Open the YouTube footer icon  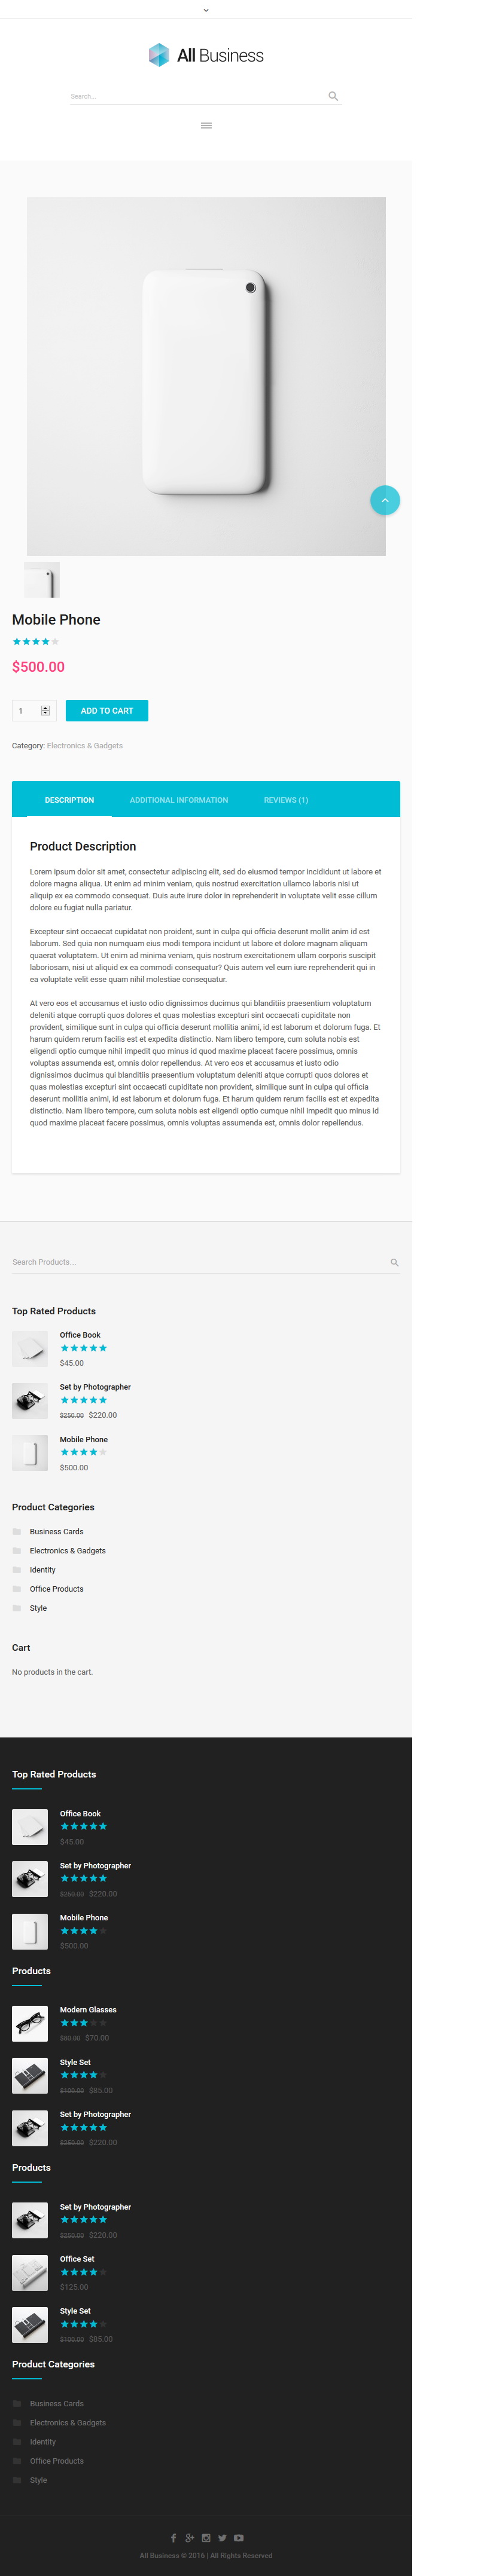(239, 2538)
